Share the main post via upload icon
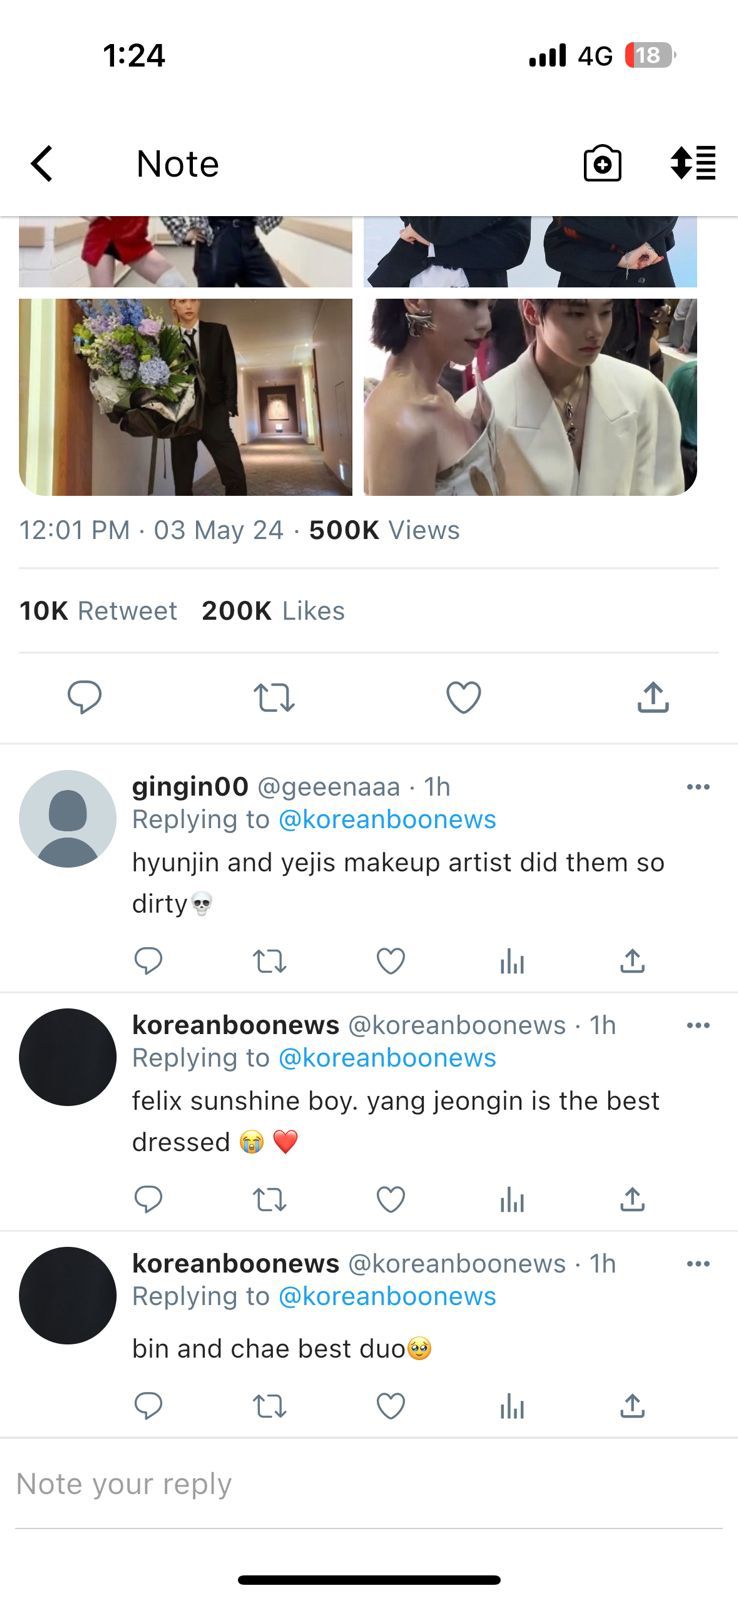This screenshot has height=1600, width=738. 652,697
